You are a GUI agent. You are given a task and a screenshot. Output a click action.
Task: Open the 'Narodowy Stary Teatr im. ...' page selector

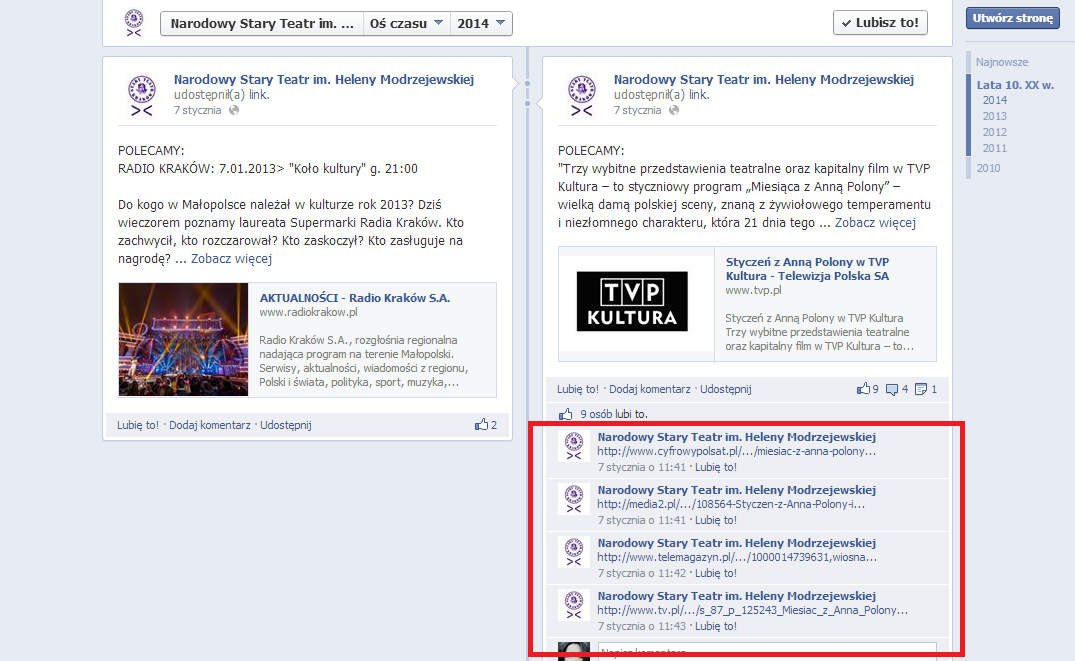[x=262, y=23]
